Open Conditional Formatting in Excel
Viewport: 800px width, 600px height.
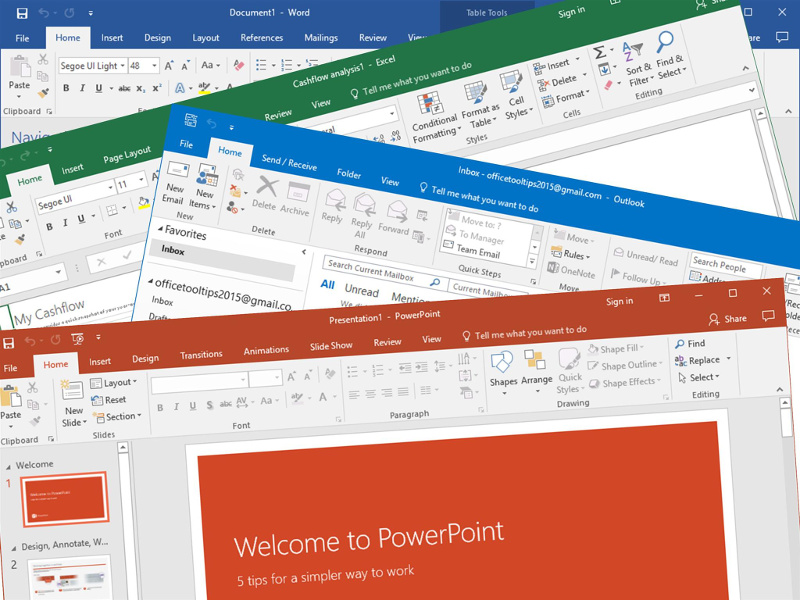pos(434,111)
